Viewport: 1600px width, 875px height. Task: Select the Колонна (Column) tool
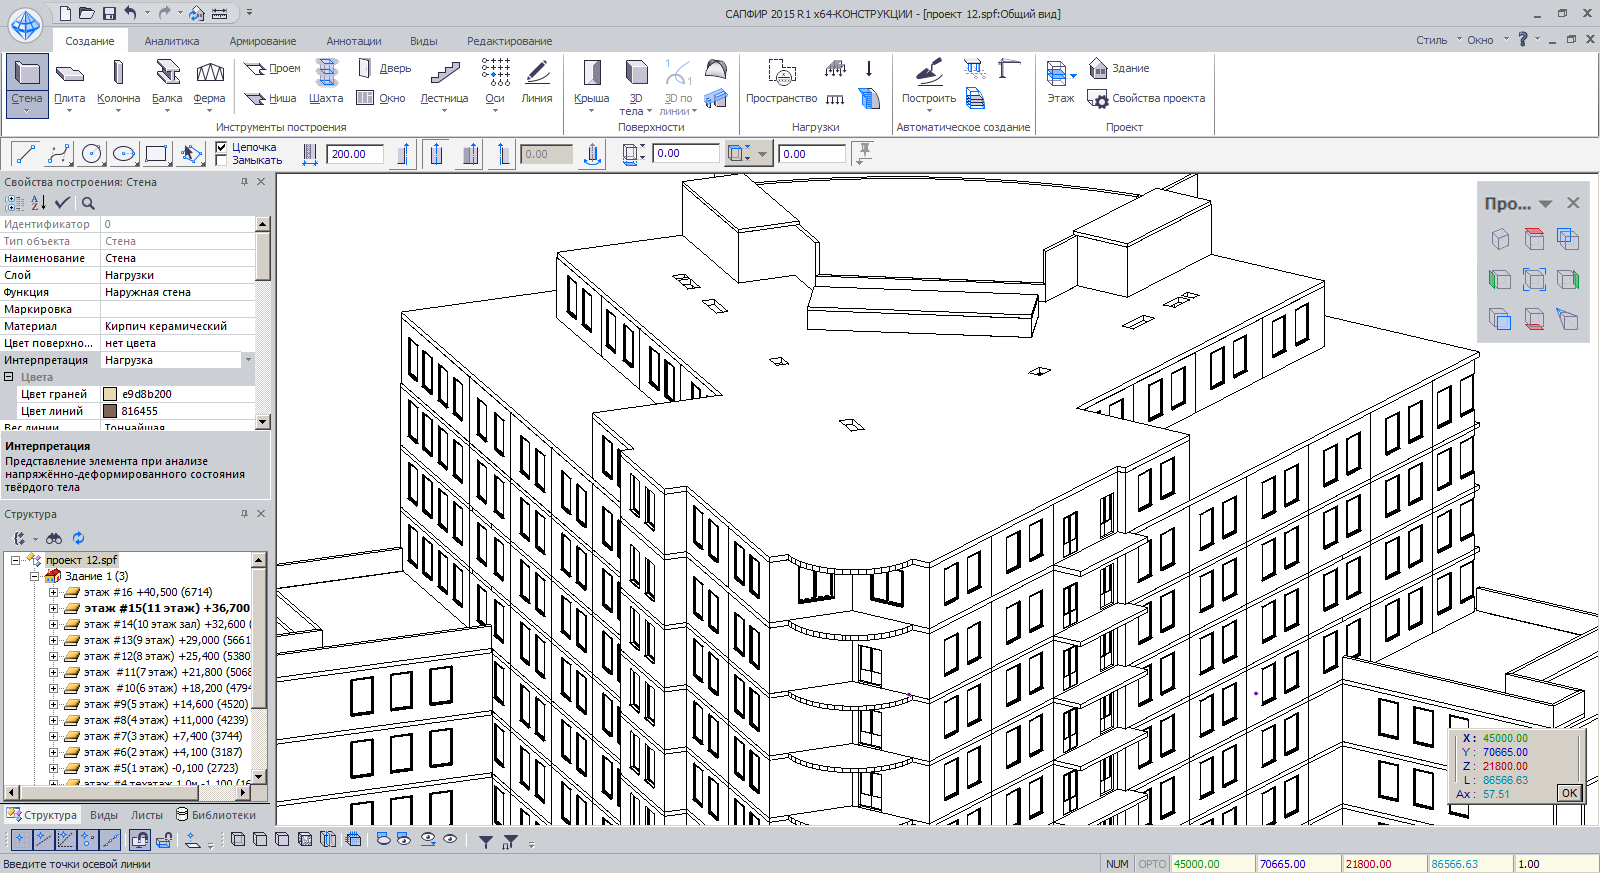tap(118, 73)
